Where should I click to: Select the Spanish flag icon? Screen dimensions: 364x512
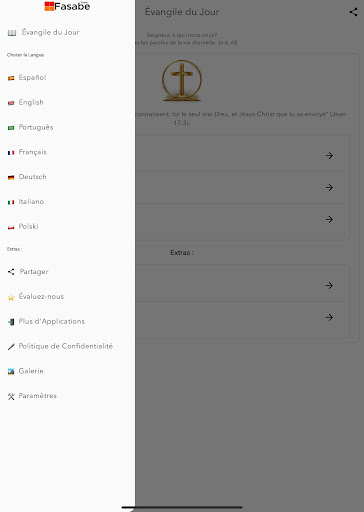(11, 78)
